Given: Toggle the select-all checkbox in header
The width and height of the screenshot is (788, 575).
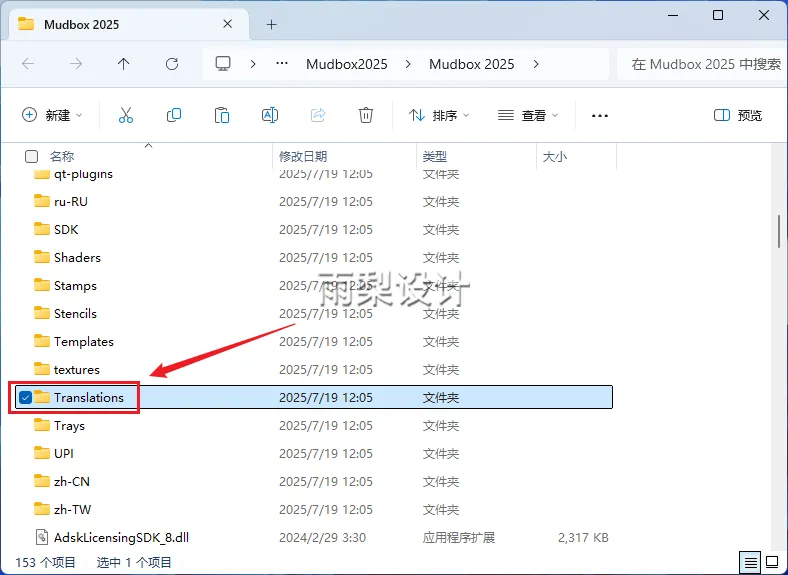Looking at the screenshot, I should 31,156.
